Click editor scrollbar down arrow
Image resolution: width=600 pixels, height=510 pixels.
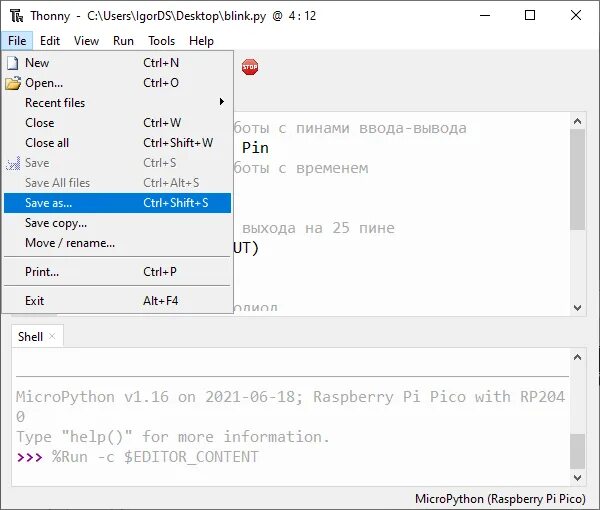pyautogui.click(x=578, y=308)
